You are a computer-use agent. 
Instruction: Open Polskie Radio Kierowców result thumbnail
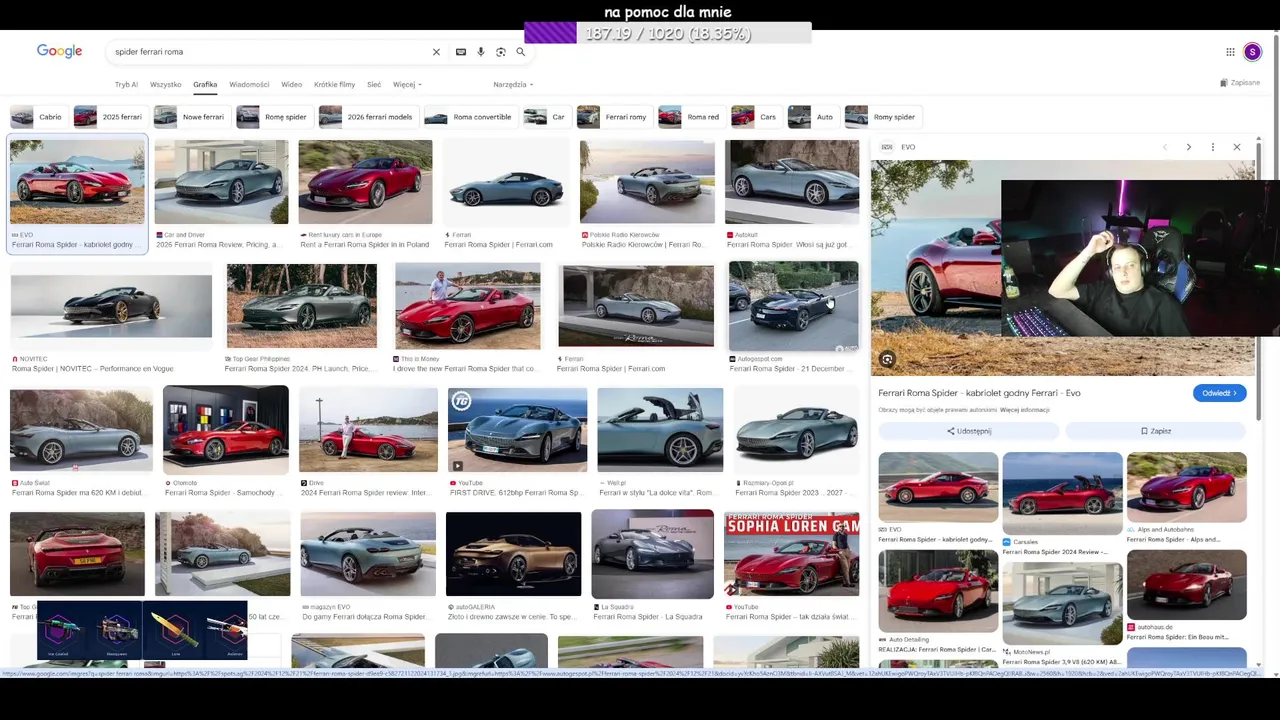(647, 182)
